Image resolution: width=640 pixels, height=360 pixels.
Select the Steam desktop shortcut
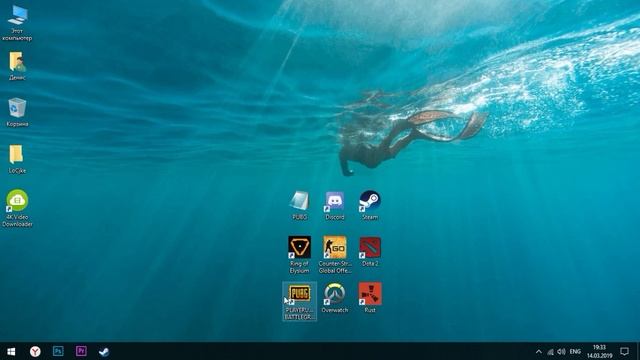coord(370,205)
